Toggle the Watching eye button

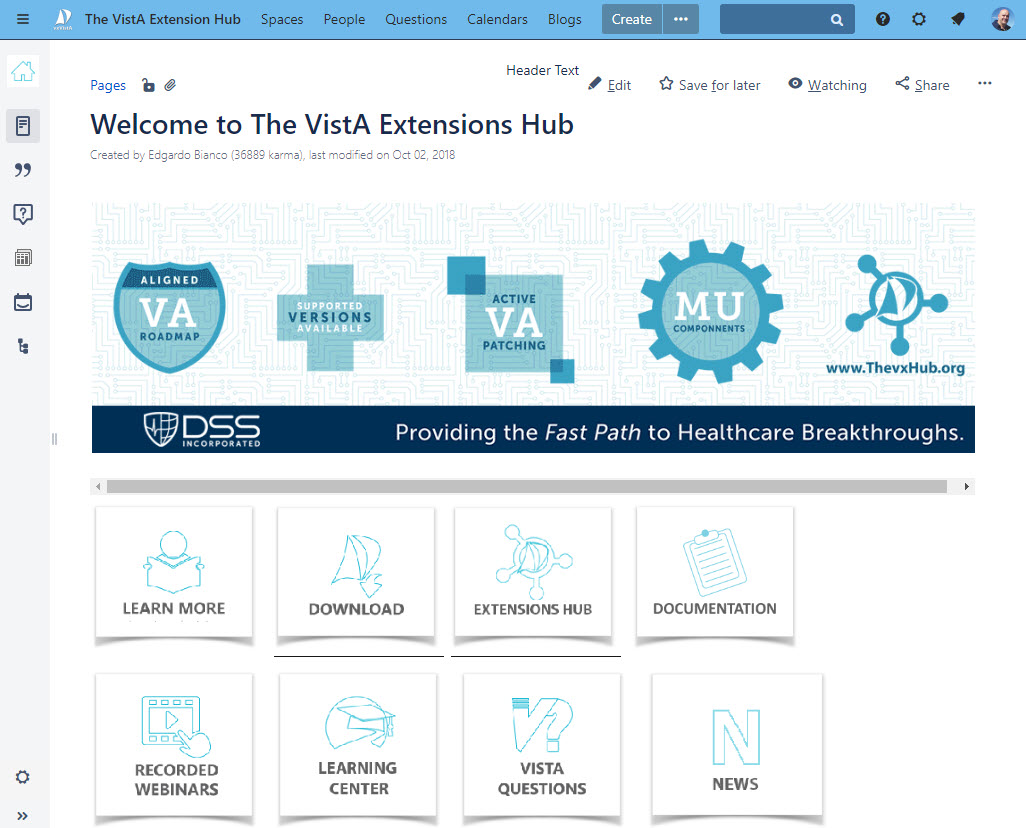[x=828, y=84]
